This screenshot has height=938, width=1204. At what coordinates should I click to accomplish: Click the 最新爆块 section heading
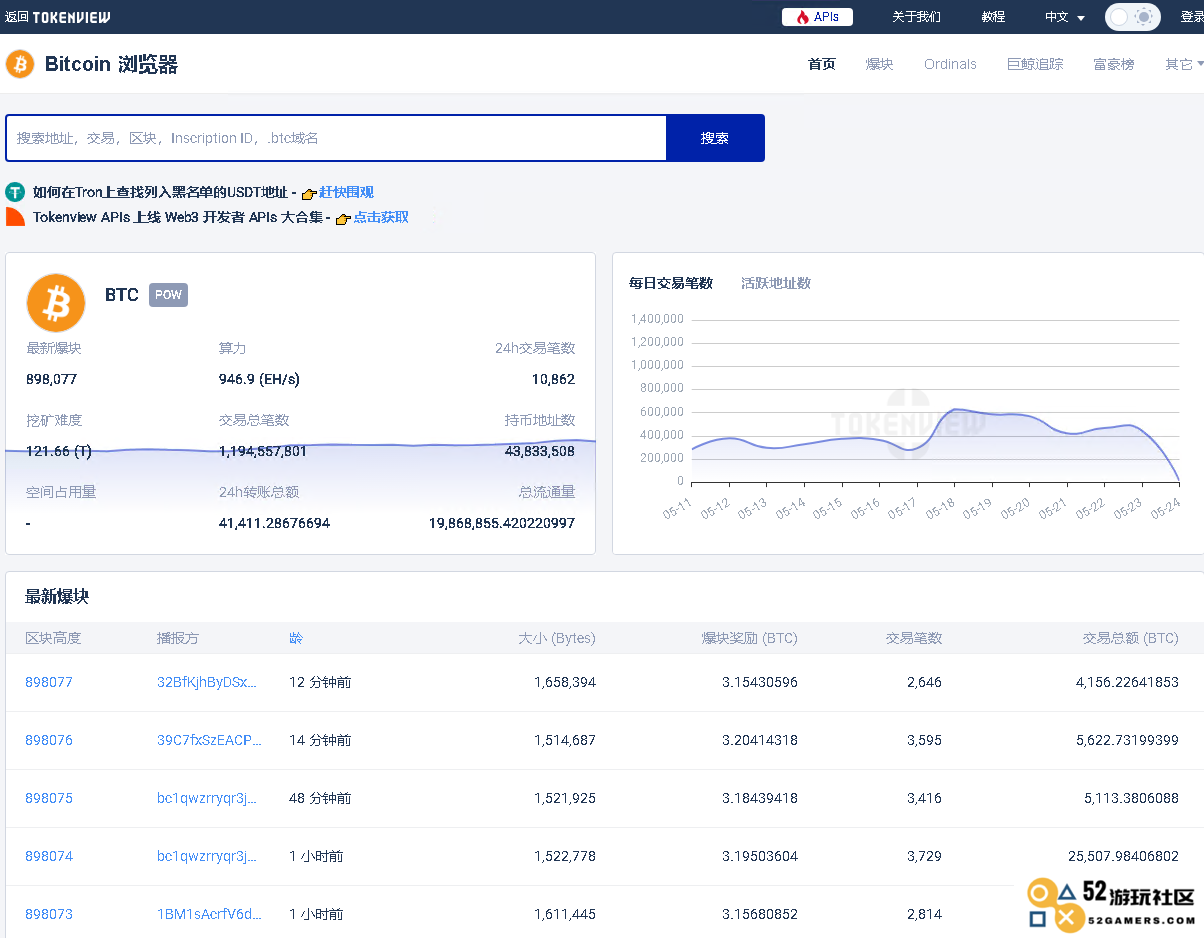57,596
